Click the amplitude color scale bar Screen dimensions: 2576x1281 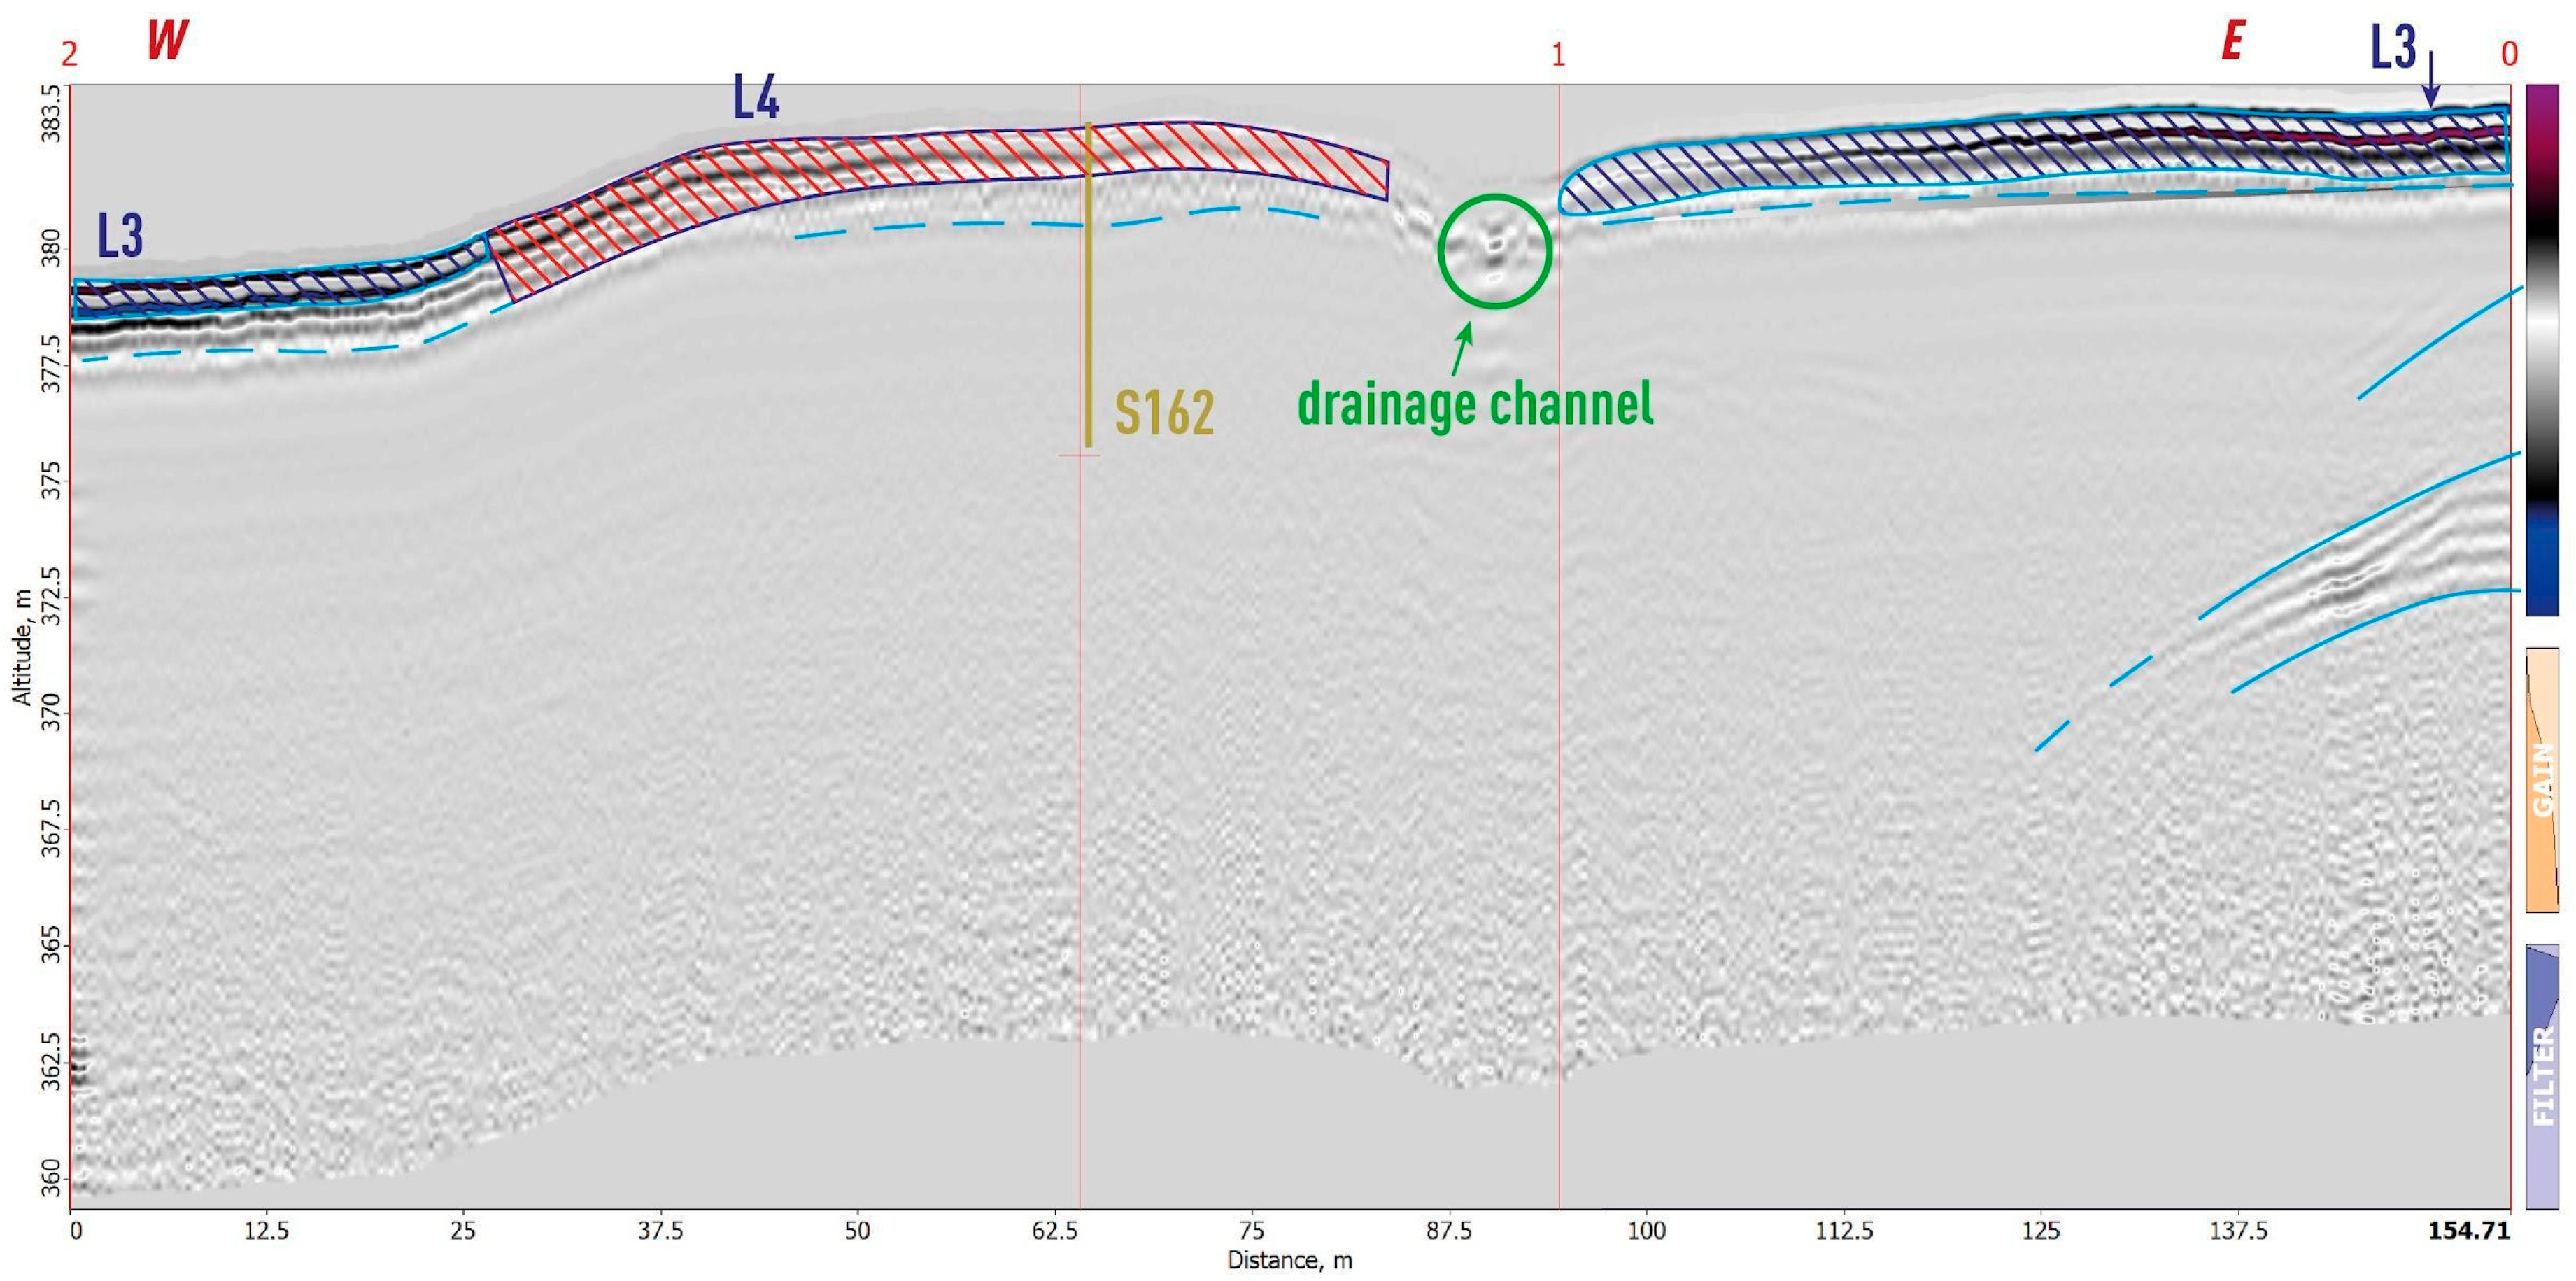[x=2542, y=350]
